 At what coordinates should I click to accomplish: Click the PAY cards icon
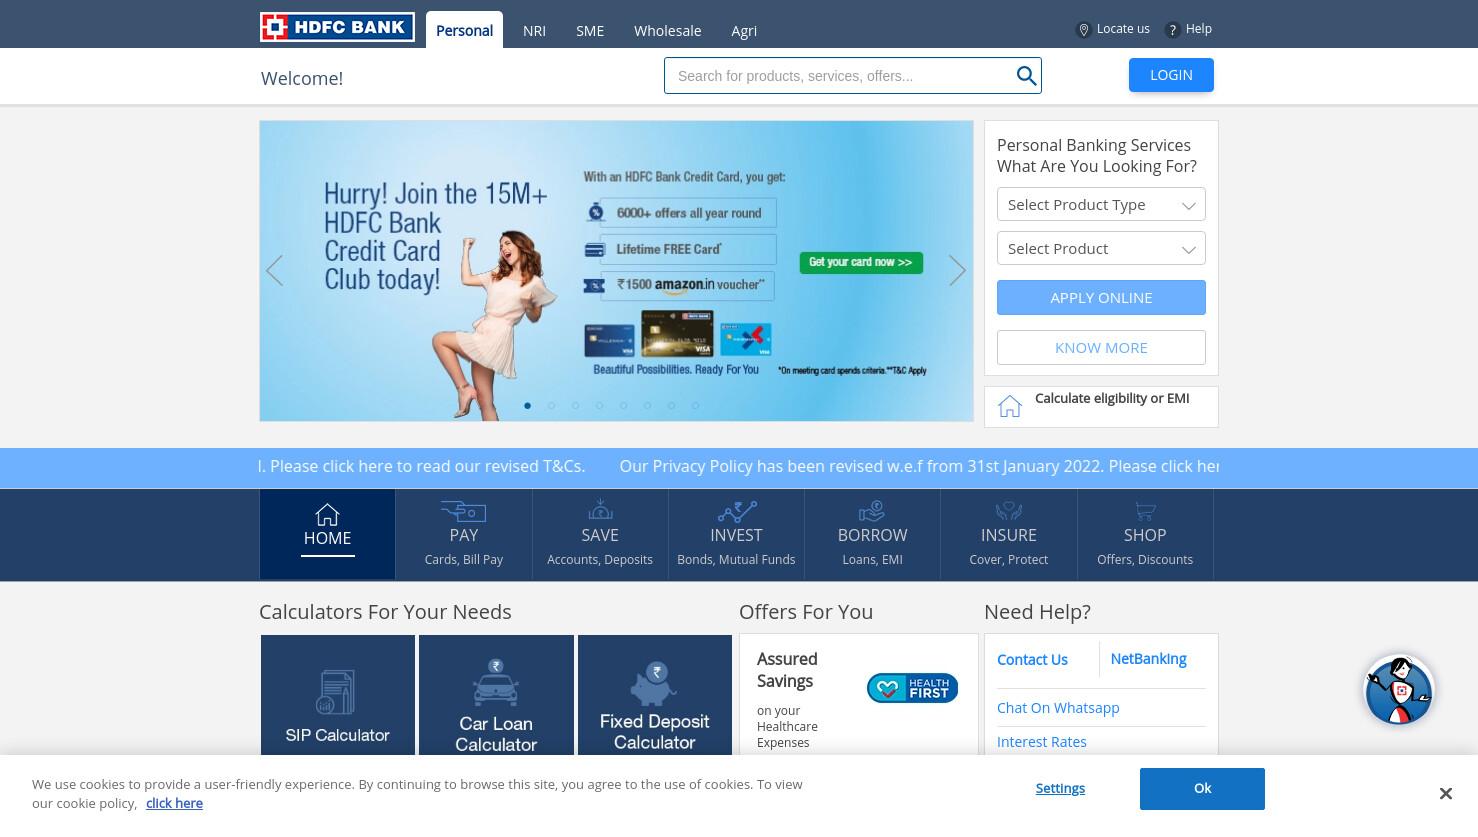click(463, 510)
